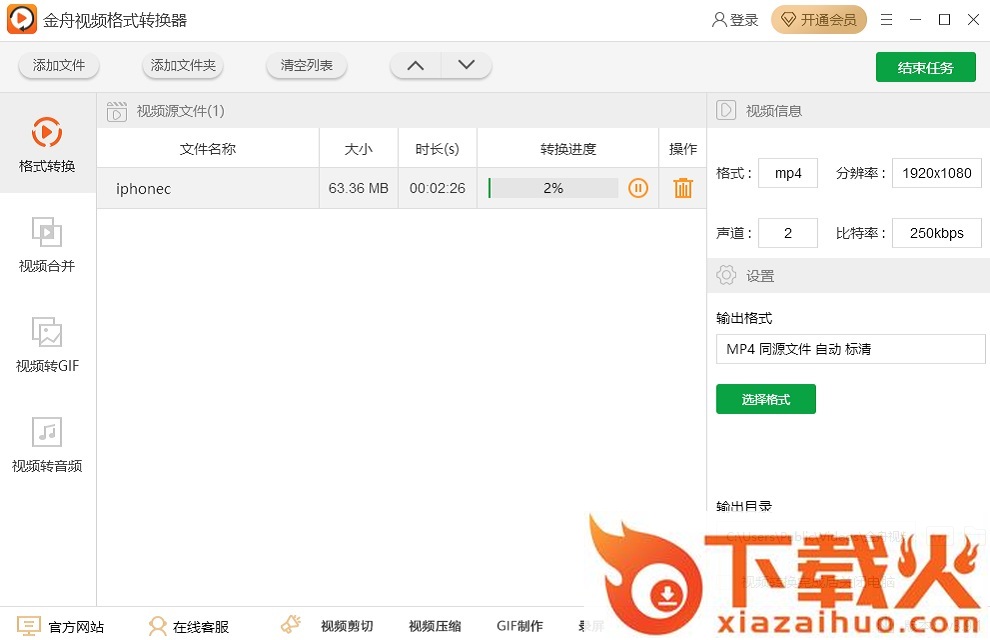Pause the iphonec conversion
Viewport: 990px width, 640px height.
[x=638, y=188]
